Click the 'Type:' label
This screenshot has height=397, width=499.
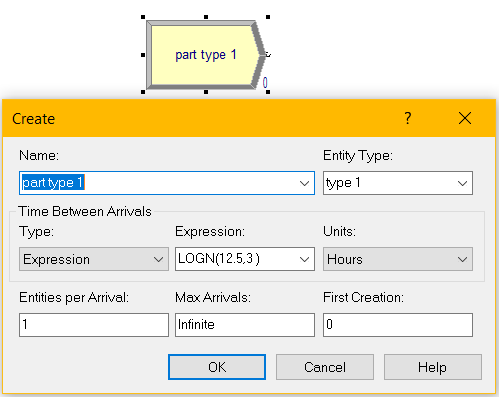point(36,232)
